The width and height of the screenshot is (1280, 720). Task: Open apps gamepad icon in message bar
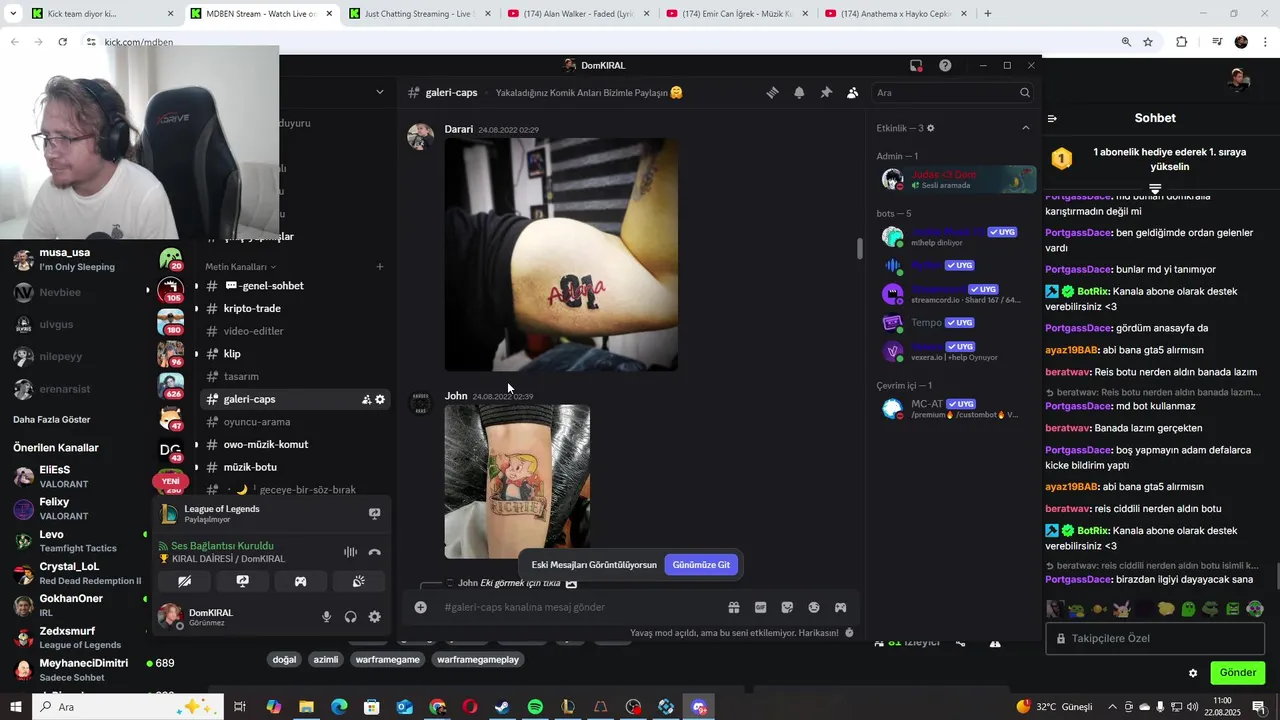(x=840, y=607)
